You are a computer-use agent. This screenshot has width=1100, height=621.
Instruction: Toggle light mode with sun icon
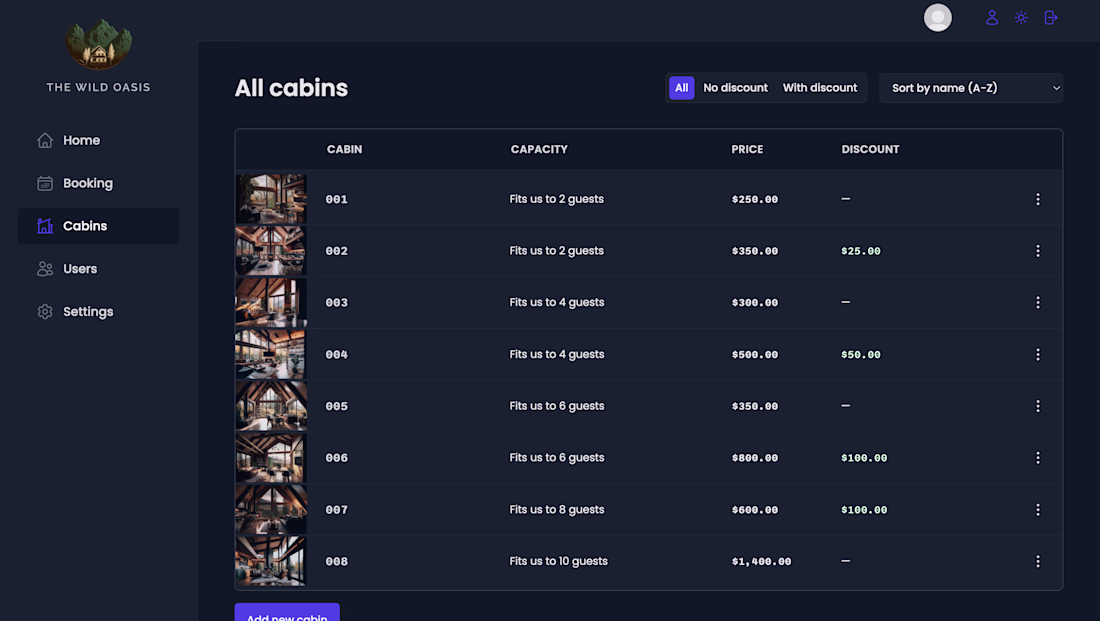click(1021, 18)
